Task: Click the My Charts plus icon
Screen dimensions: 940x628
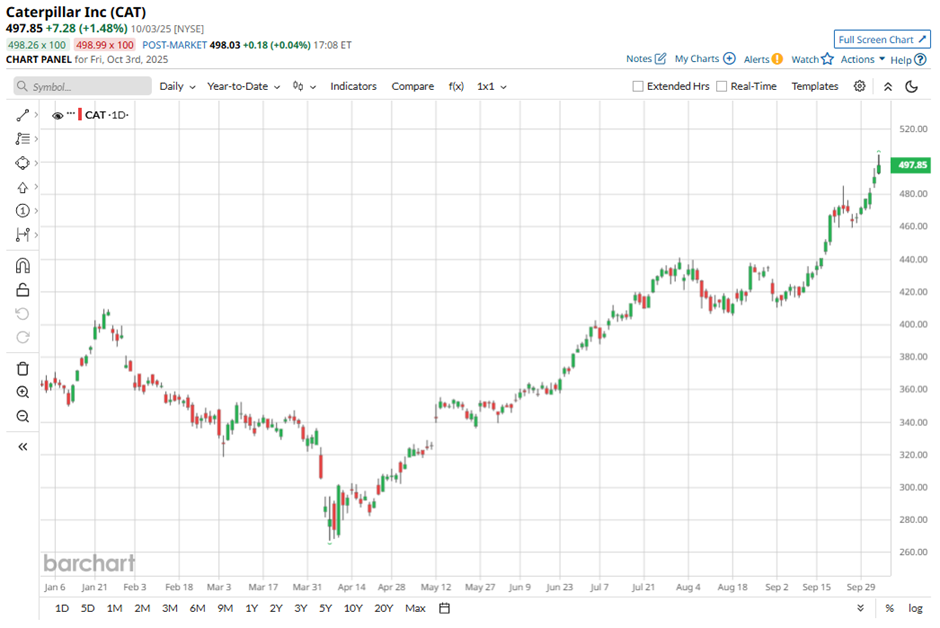Action: click(729, 59)
